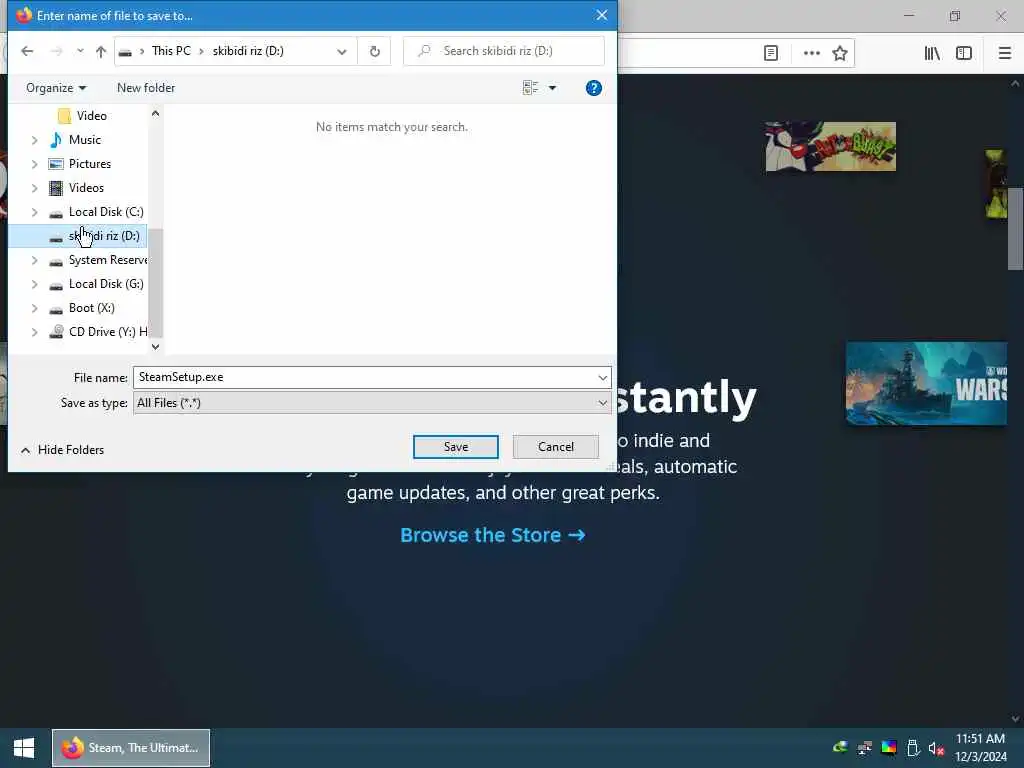Change the view layout icon
The width and height of the screenshot is (1024, 768).
530,88
